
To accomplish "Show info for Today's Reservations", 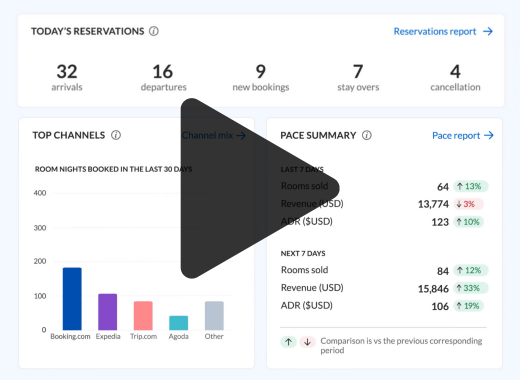I will click(x=154, y=31).
